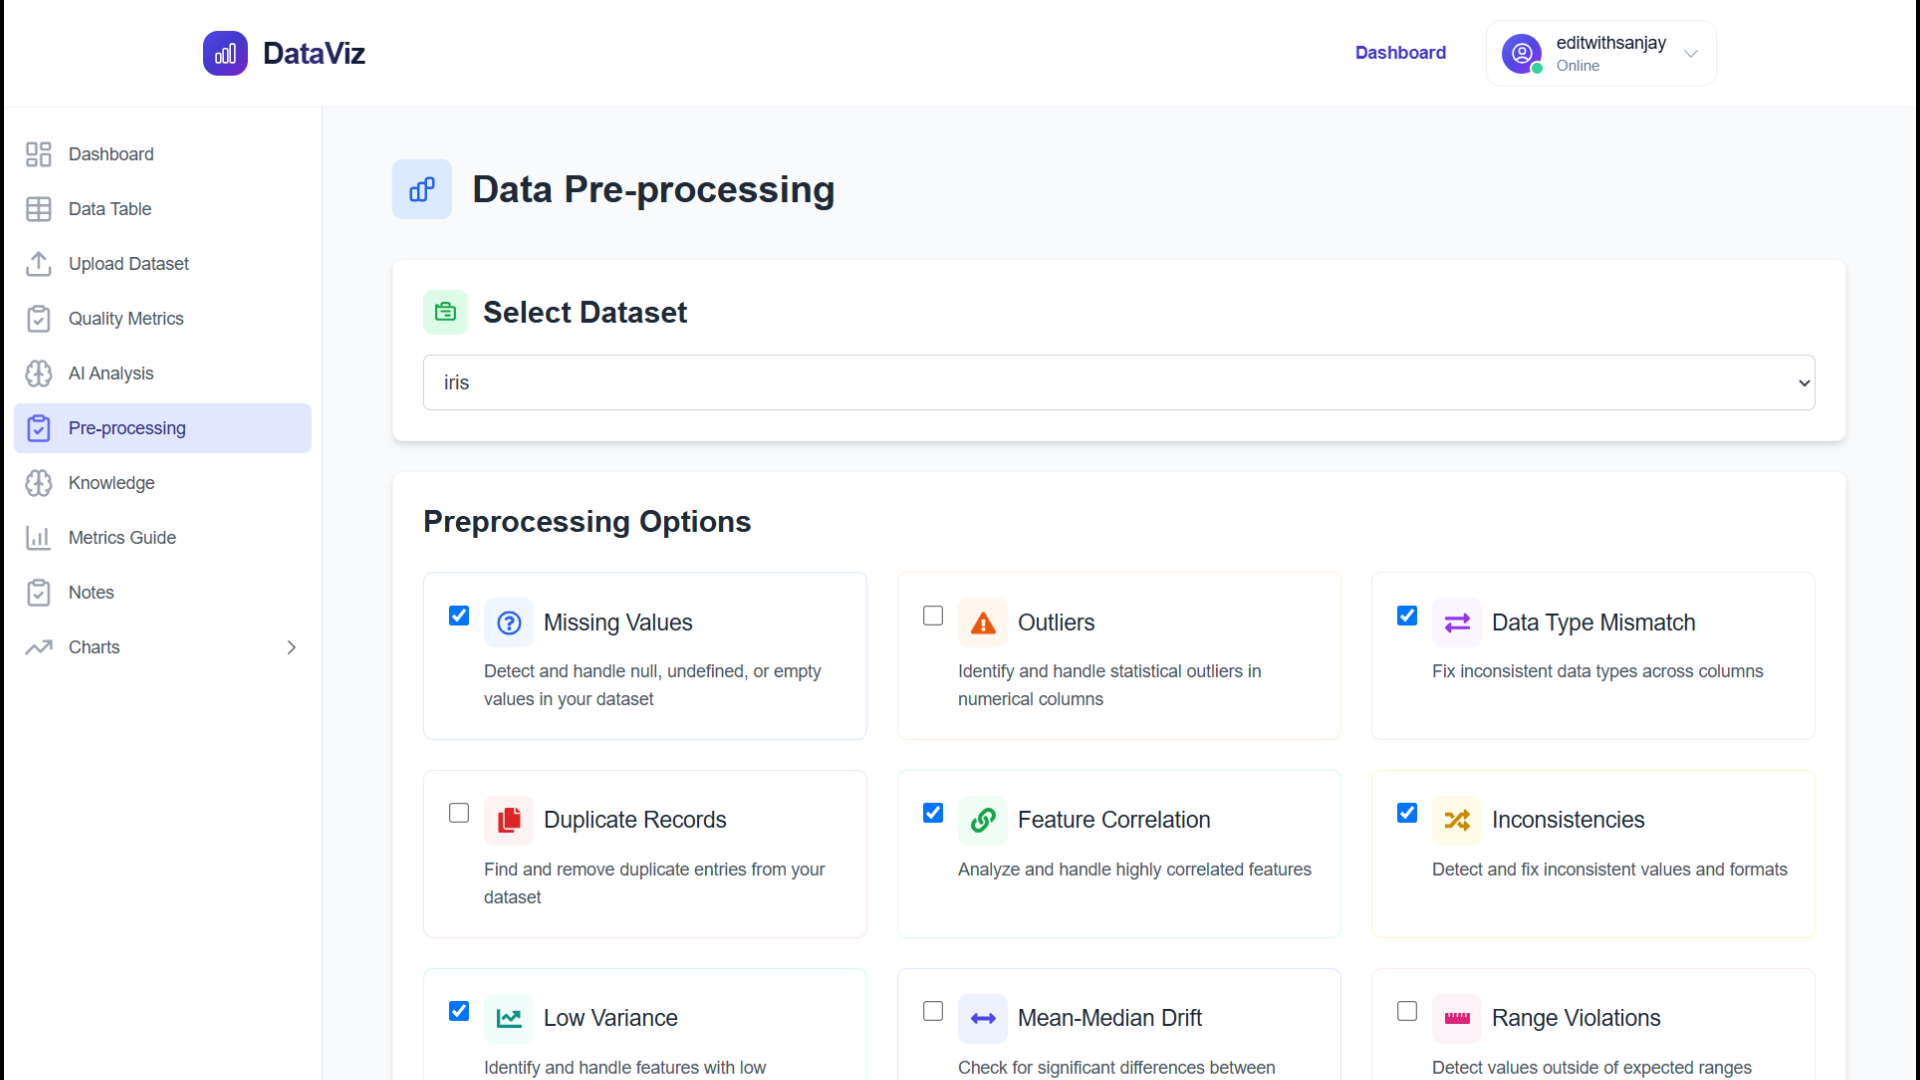
Task: Open the Notes sidebar link
Action: (x=91, y=593)
